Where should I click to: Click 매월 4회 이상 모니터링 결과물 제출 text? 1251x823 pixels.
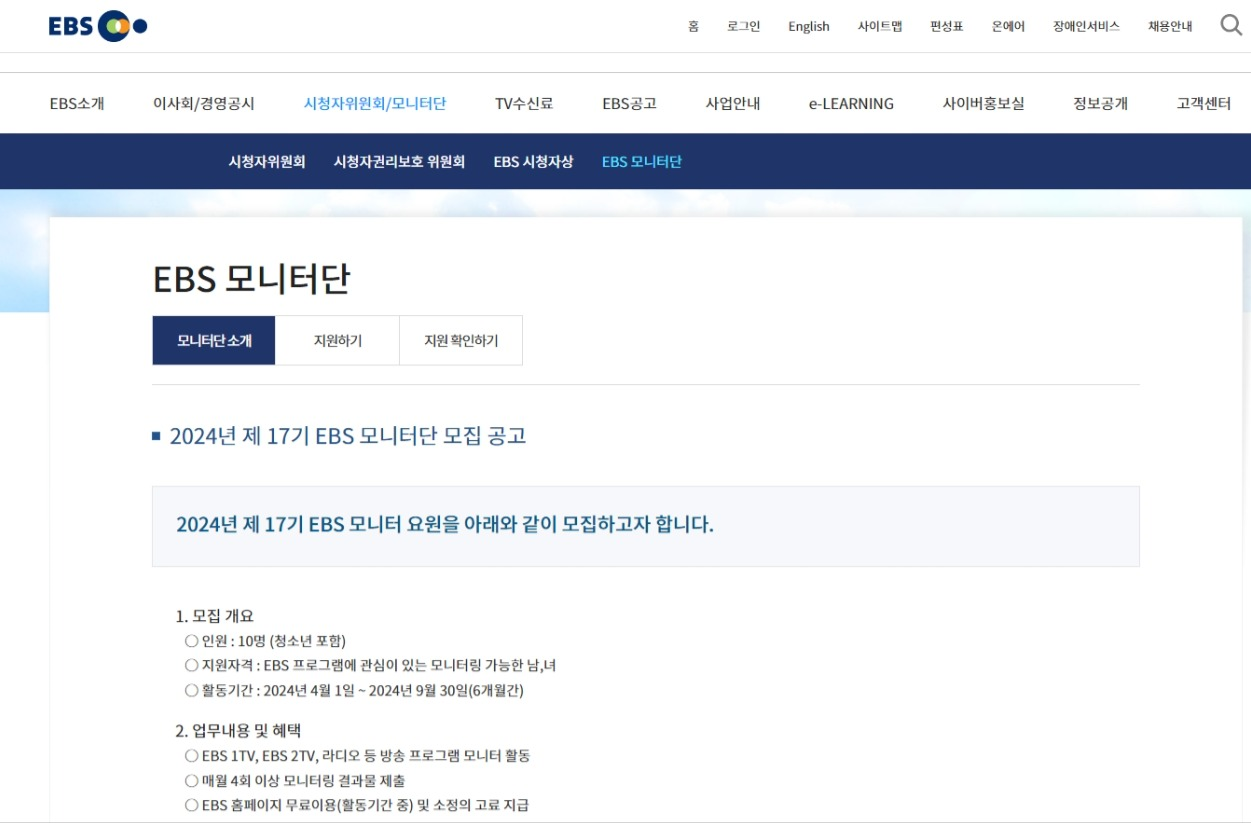coord(303,780)
